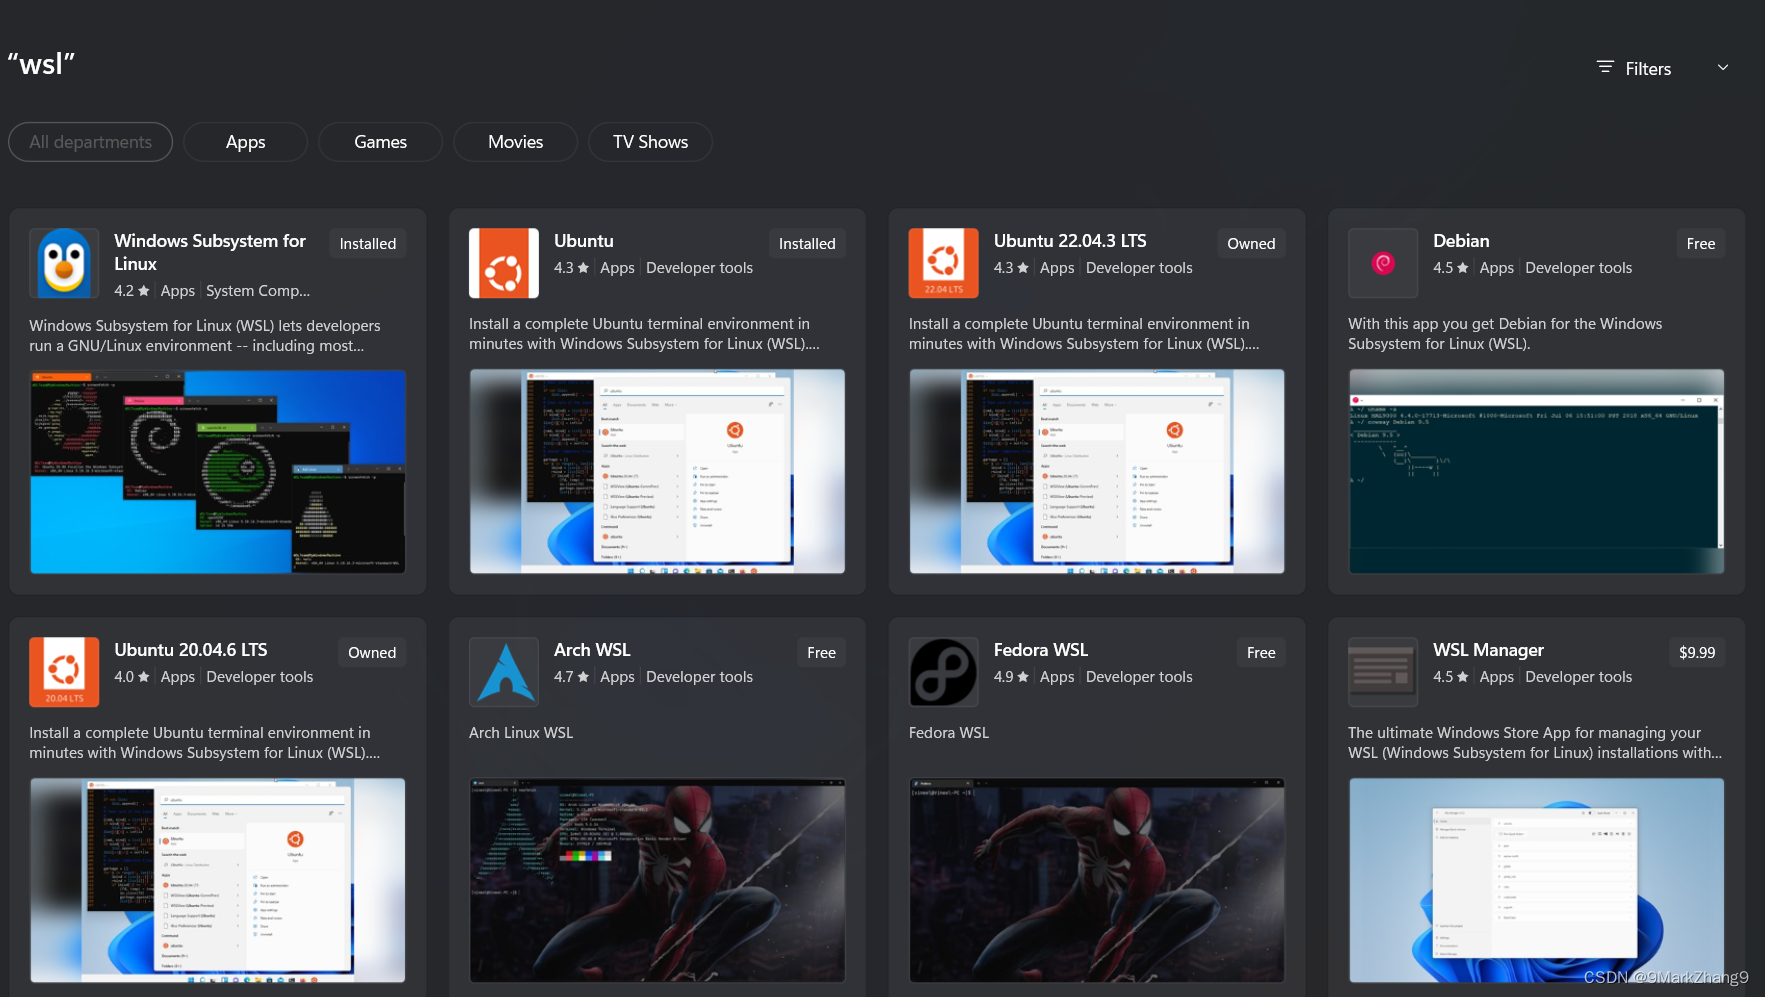Screen dimensions: 1765x997
Task: Click the Fedora WSL logo icon
Action: click(943, 672)
